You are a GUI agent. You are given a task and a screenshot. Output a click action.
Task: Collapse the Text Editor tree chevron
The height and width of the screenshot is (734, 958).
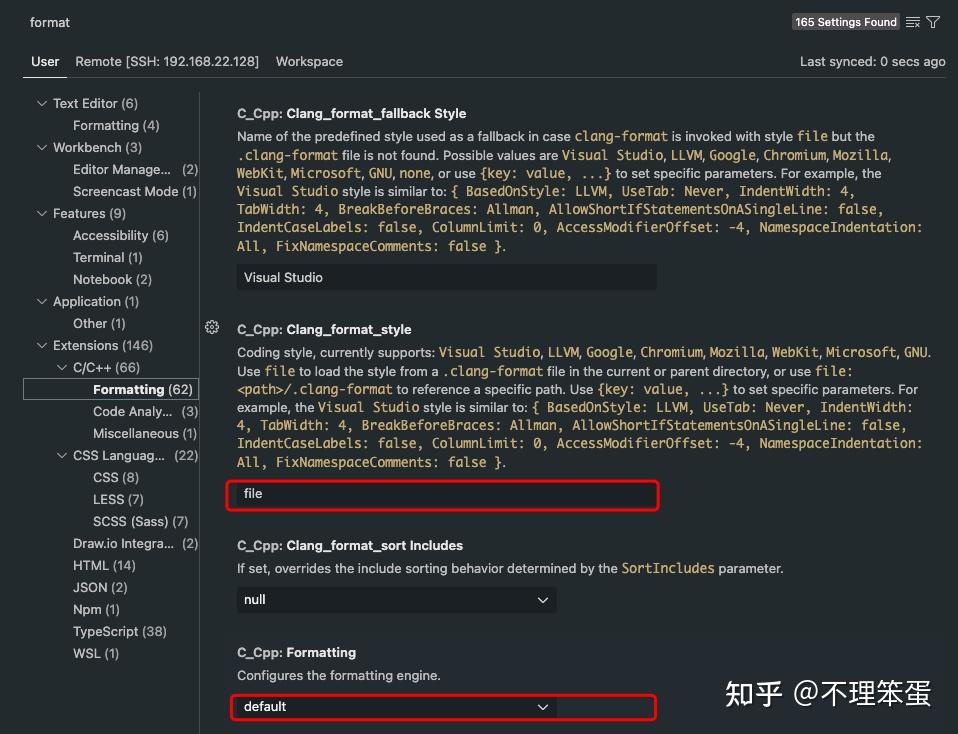pyautogui.click(x=42, y=103)
